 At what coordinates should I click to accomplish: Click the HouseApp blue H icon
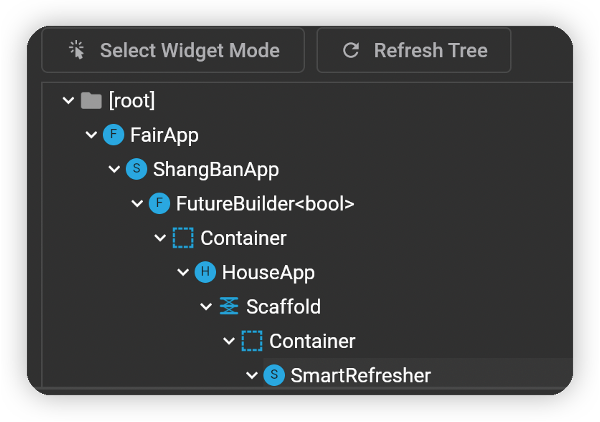pos(205,272)
